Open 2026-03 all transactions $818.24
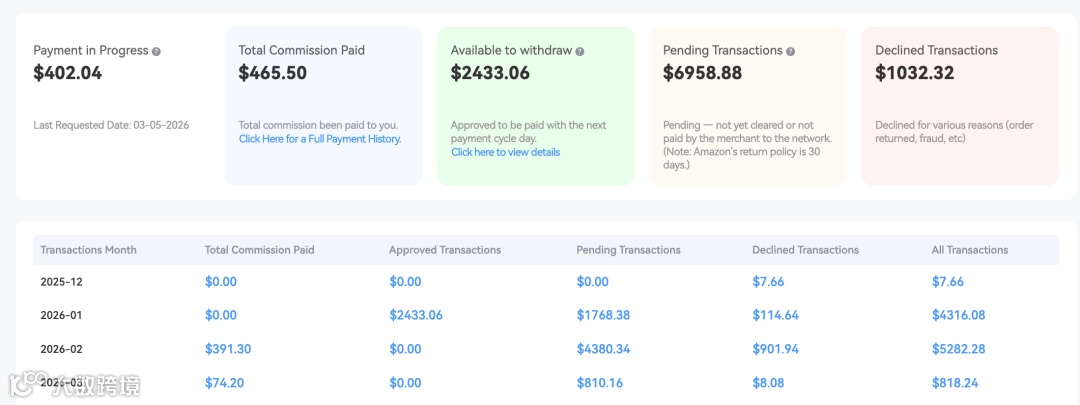Image resolution: width=1080 pixels, height=405 pixels. [x=954, y=382]
